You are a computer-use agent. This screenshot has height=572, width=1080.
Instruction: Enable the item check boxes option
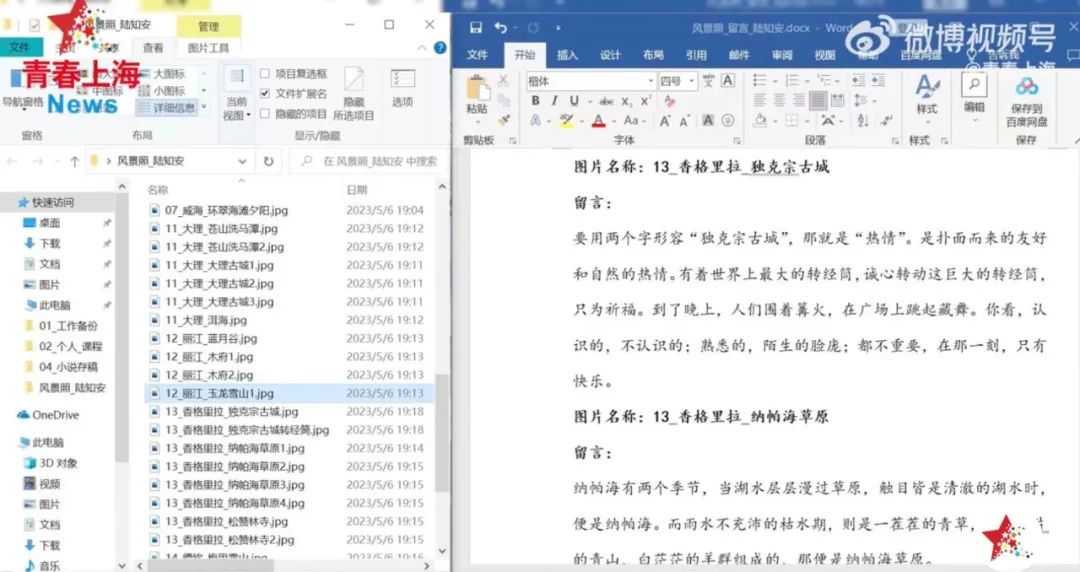click(x=265, y=74)
